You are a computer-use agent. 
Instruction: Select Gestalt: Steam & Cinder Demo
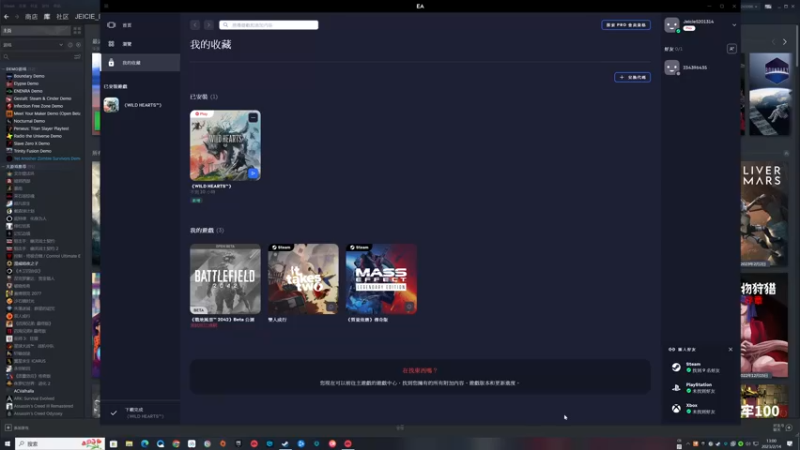[x=42, y=98]
